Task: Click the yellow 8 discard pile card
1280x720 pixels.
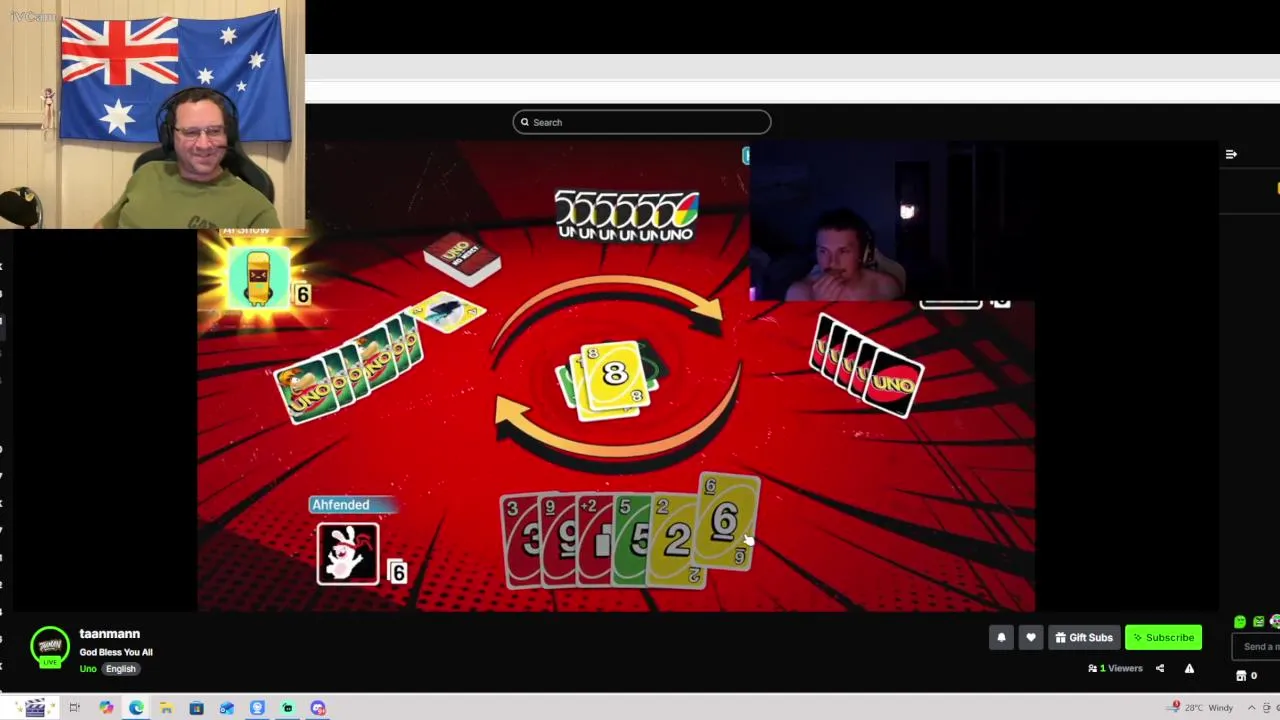Action: tap(613, 376)
